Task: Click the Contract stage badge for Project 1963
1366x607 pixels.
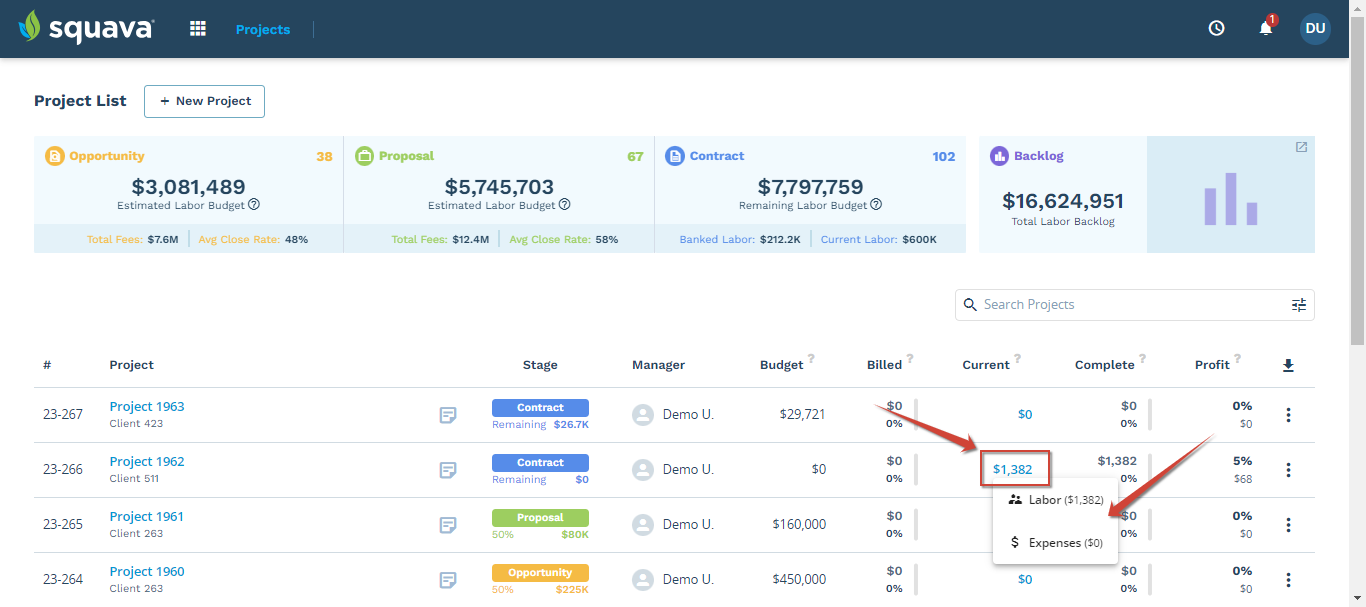Action: [x=540, y=408]
